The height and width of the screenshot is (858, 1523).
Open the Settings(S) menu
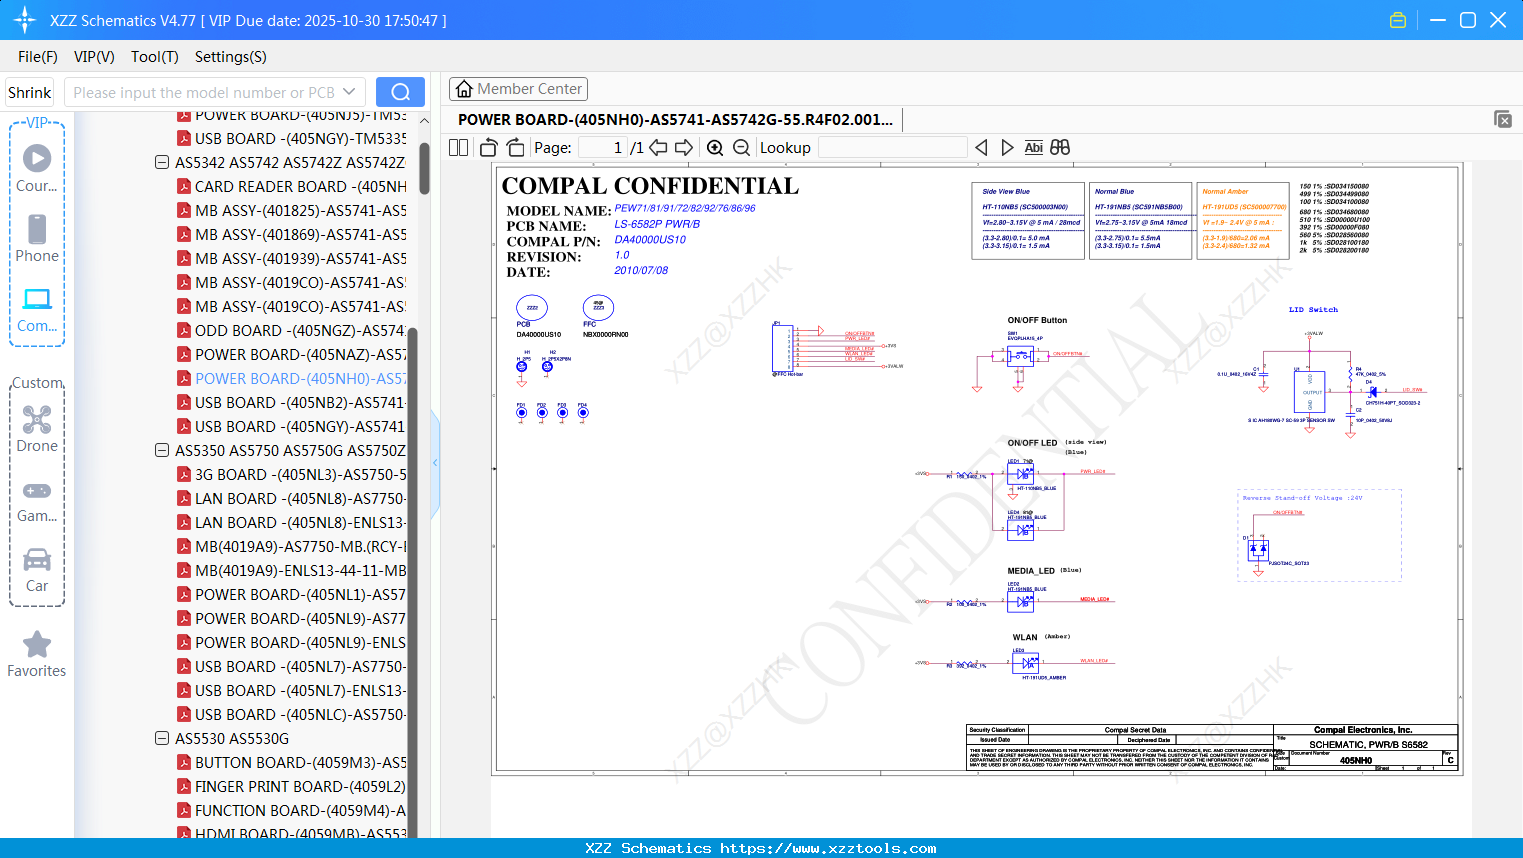click(230, 57)
